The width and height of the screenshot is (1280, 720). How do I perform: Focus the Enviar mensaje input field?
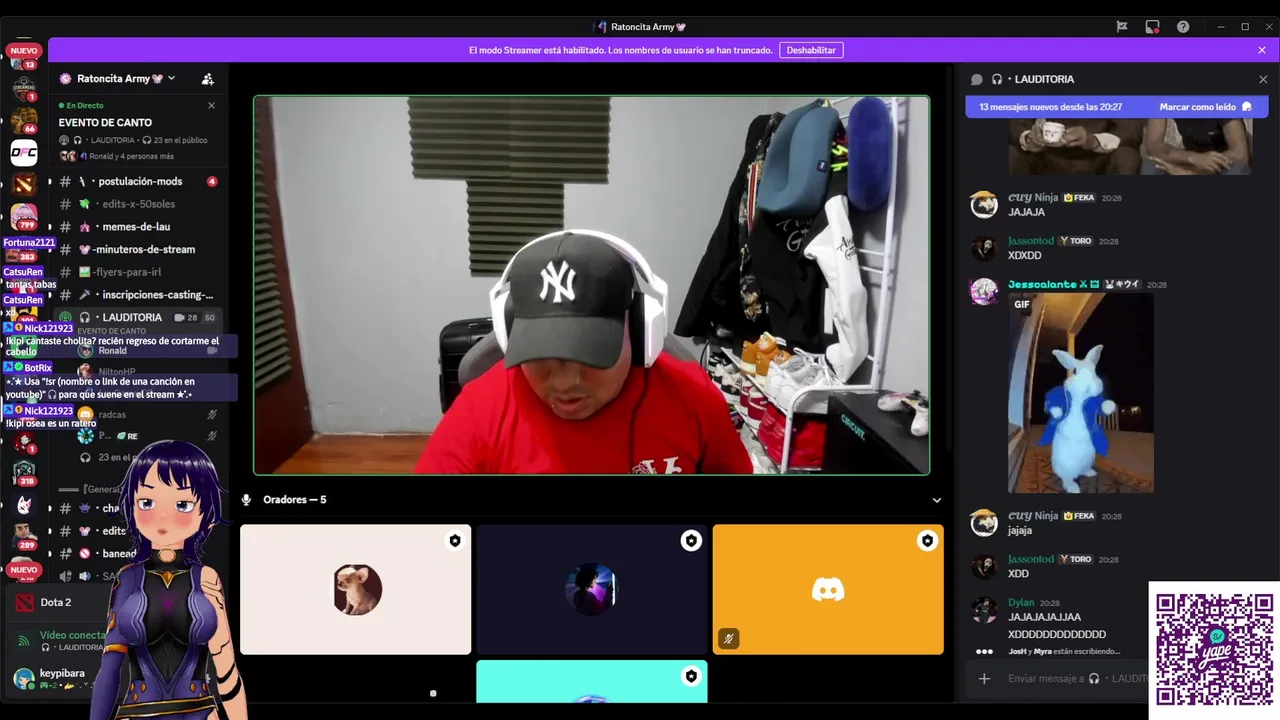coord(1078,679)
